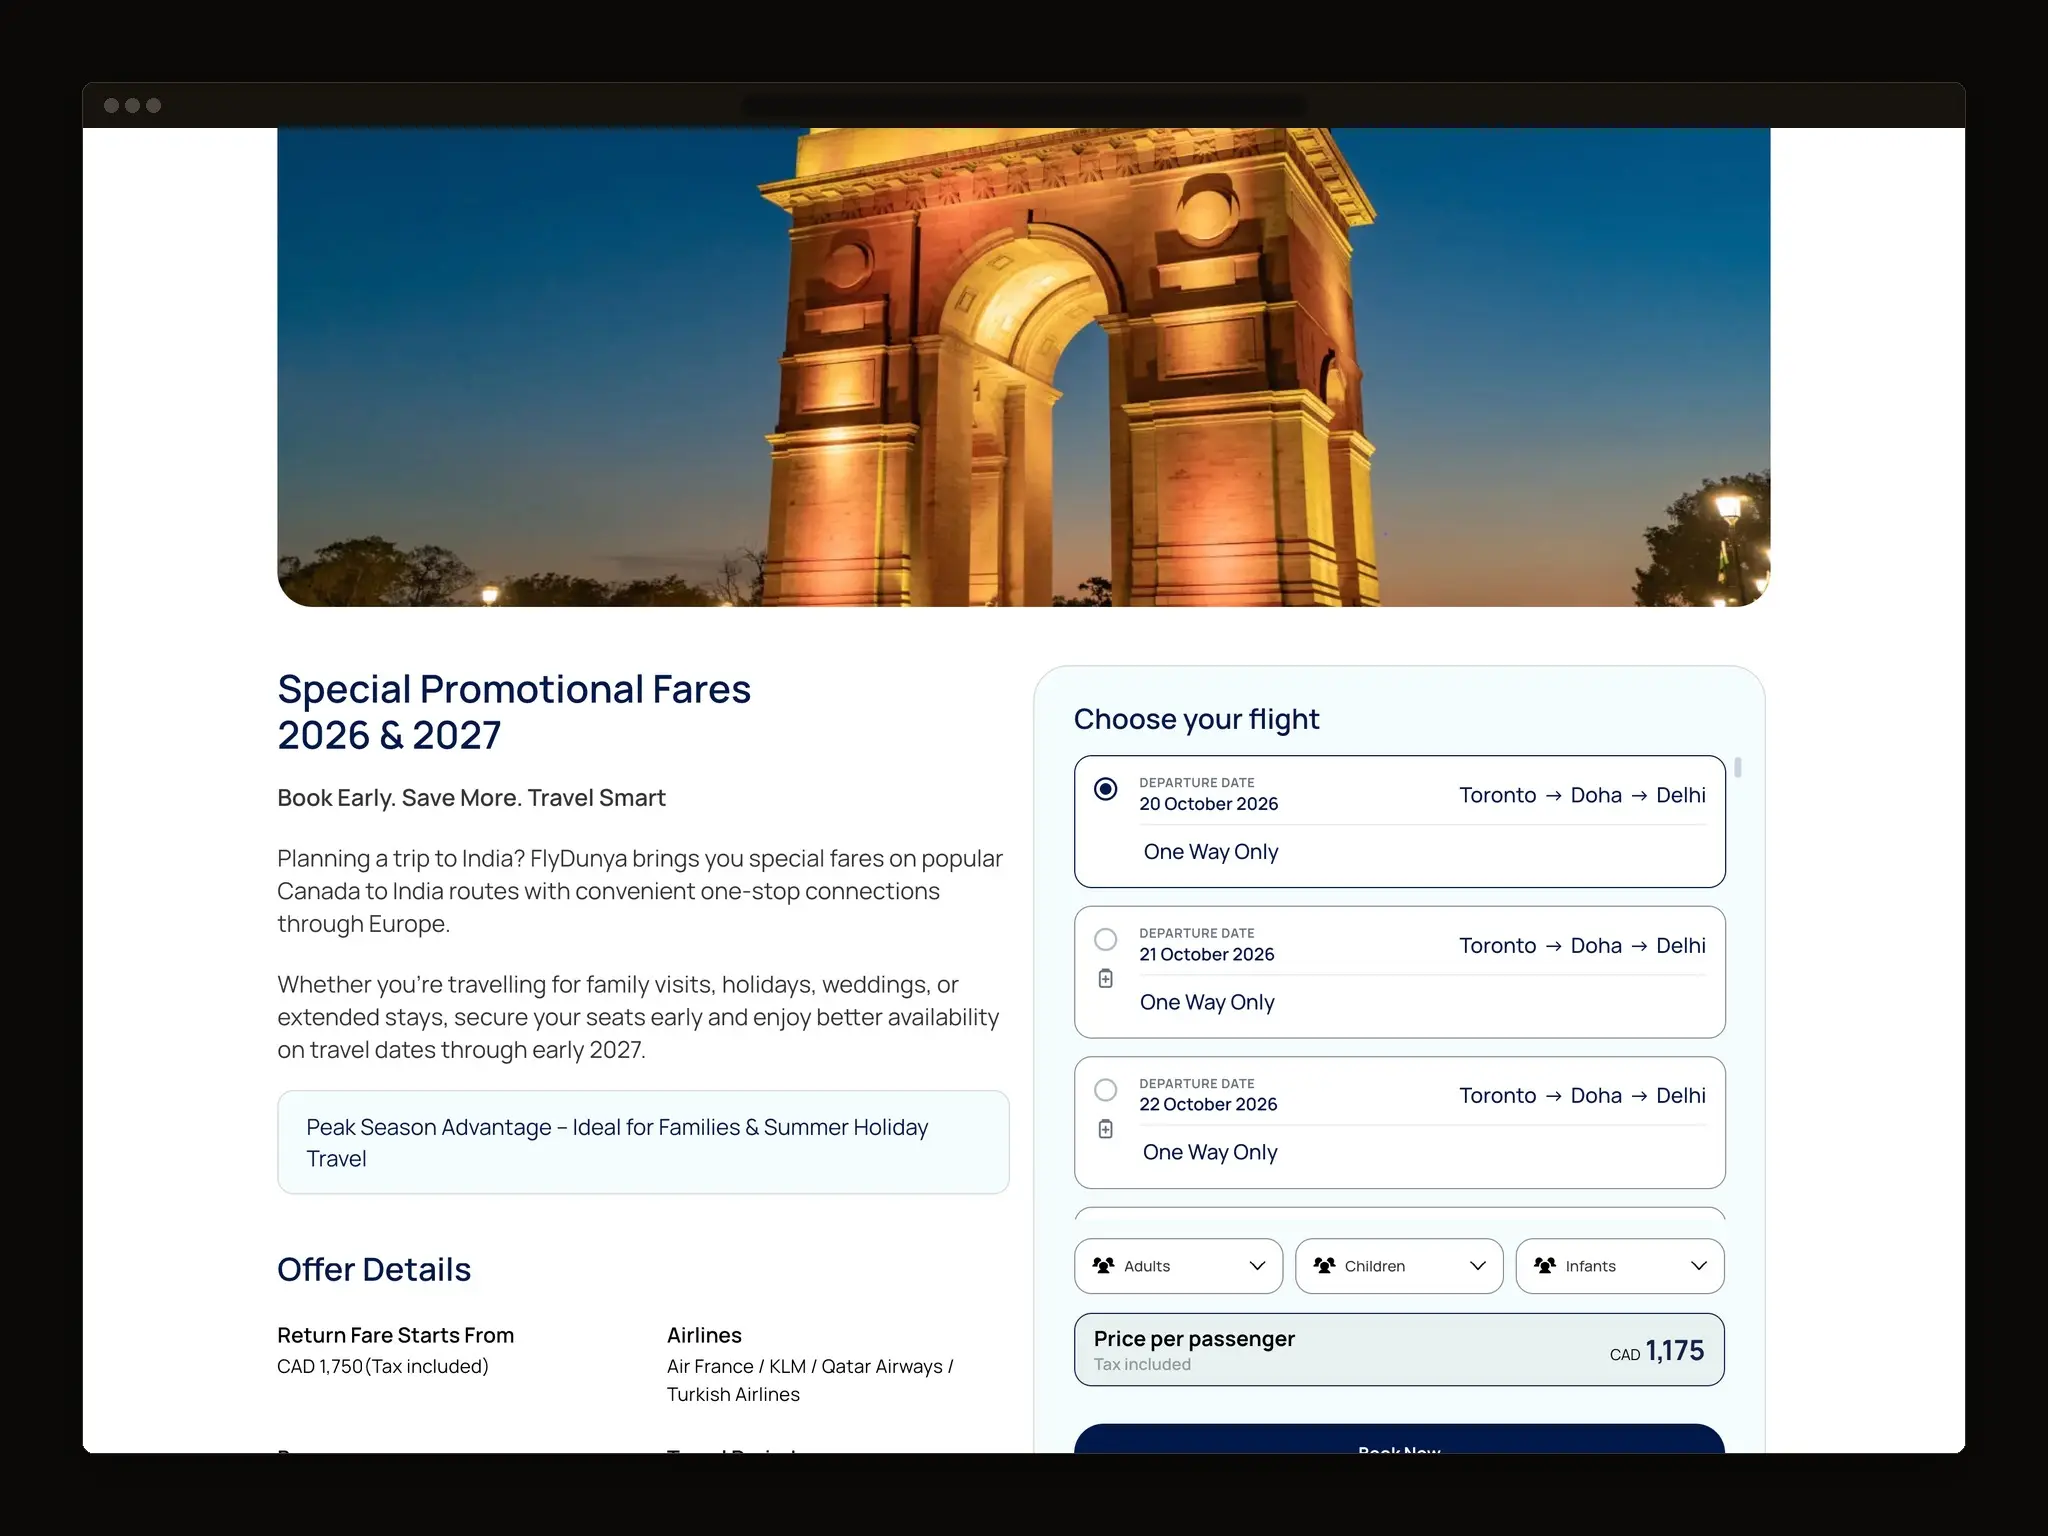Screen dimensions: 2048x1536
Task: Click the 'Choose your flight' heading
Action: tap(1196, 719)
